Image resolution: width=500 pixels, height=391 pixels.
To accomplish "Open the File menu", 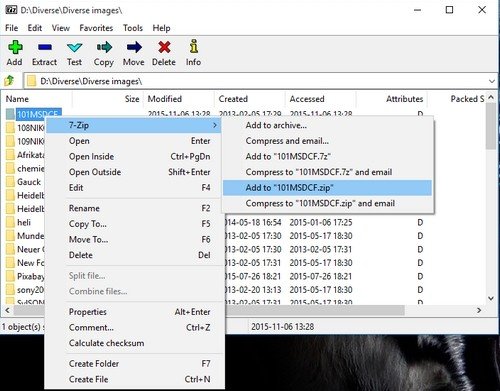I will tap(12, 28).
